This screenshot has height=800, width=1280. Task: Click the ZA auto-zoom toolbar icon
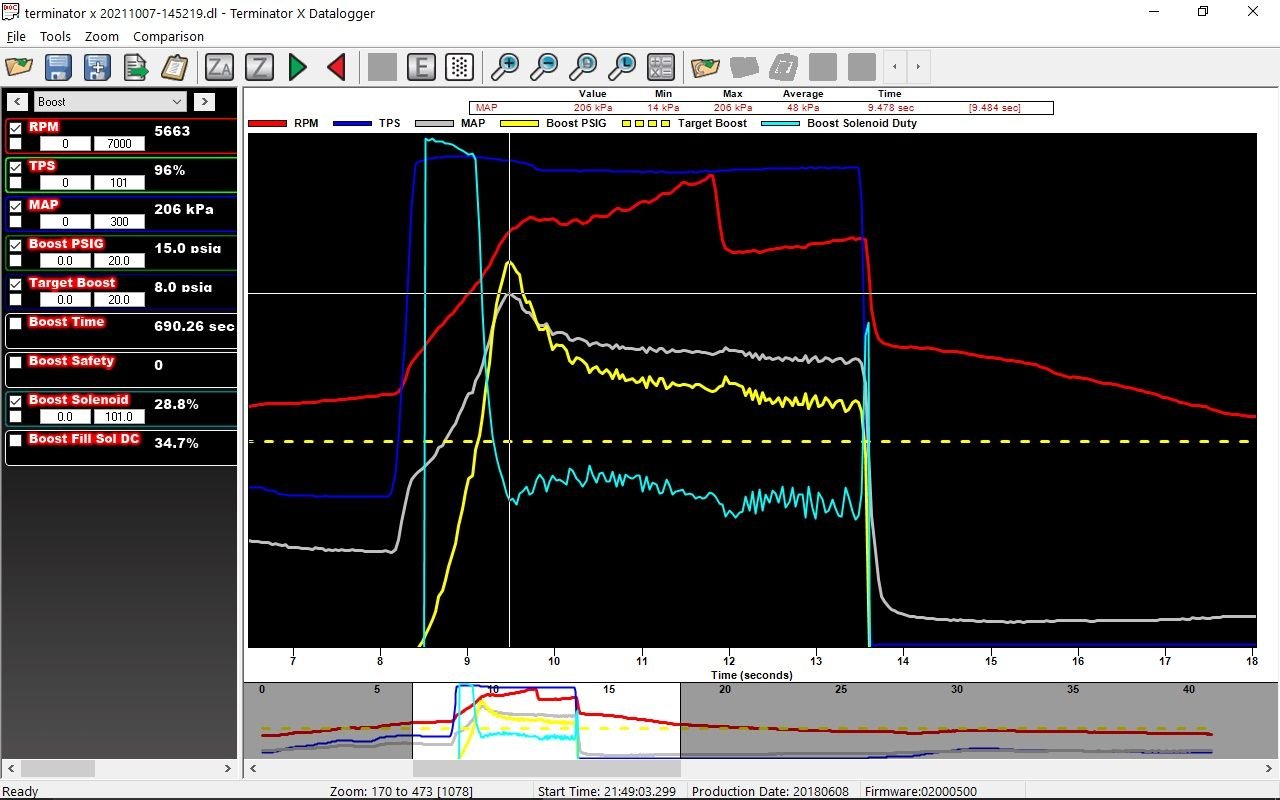click(x=219, y=67)
